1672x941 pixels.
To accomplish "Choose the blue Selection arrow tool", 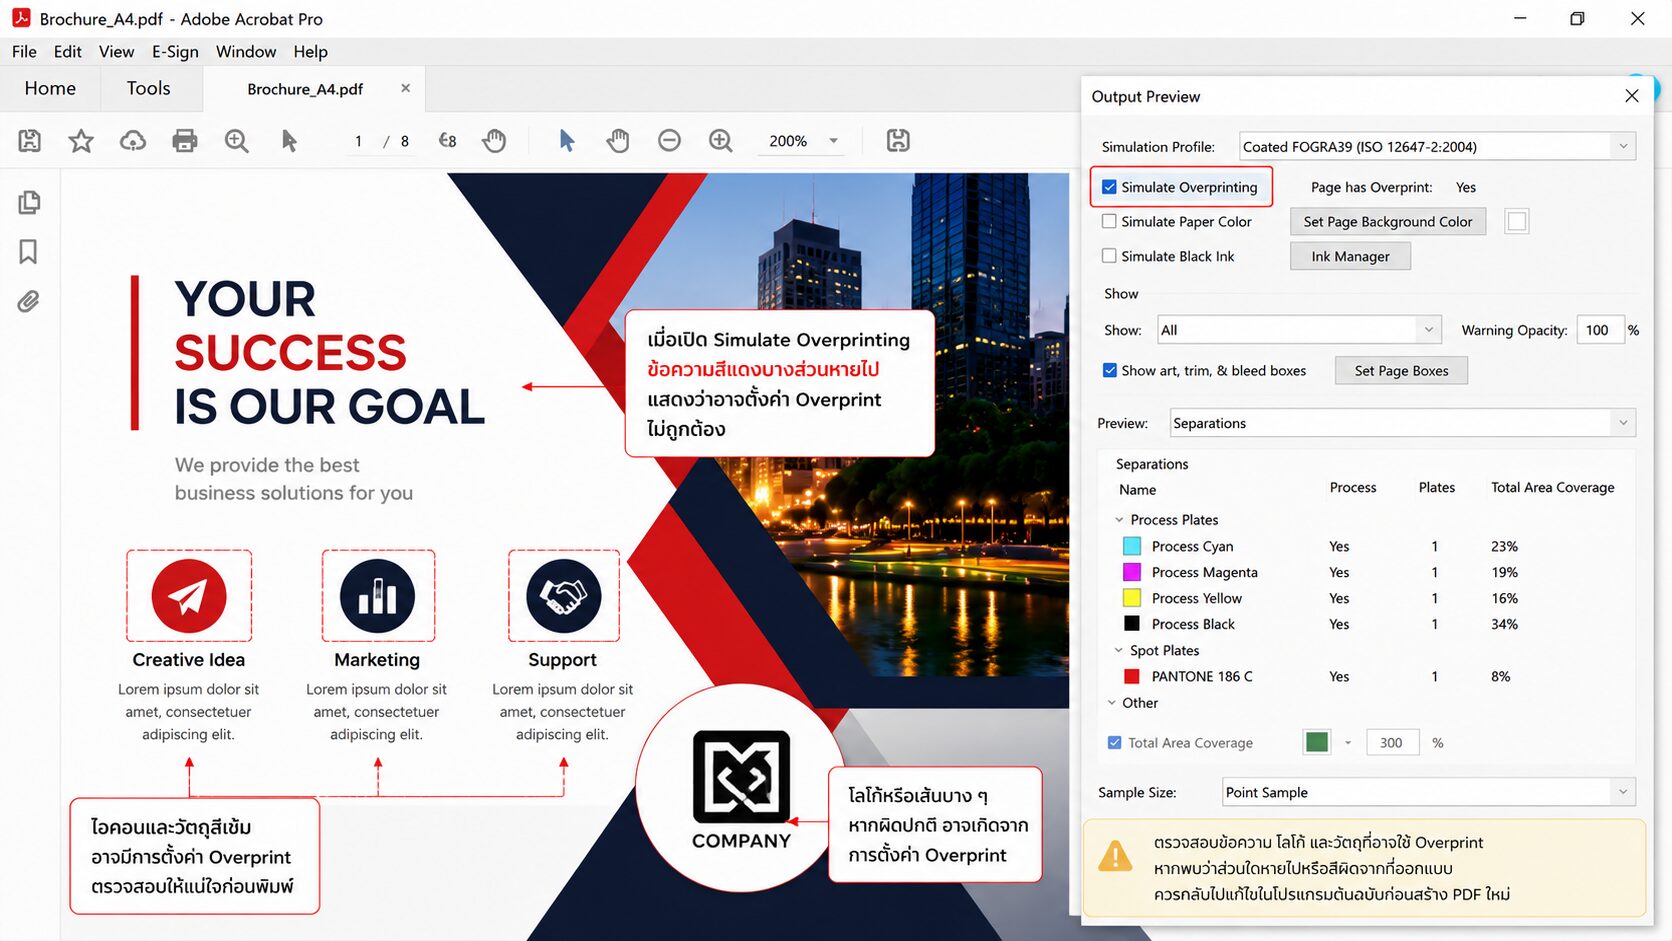I will point(567,141).
